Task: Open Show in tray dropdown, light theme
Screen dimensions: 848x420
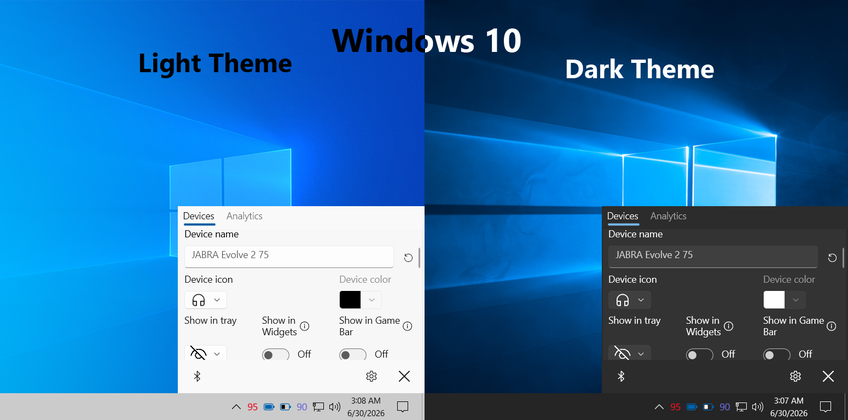Action: click(x=206, y=353)
